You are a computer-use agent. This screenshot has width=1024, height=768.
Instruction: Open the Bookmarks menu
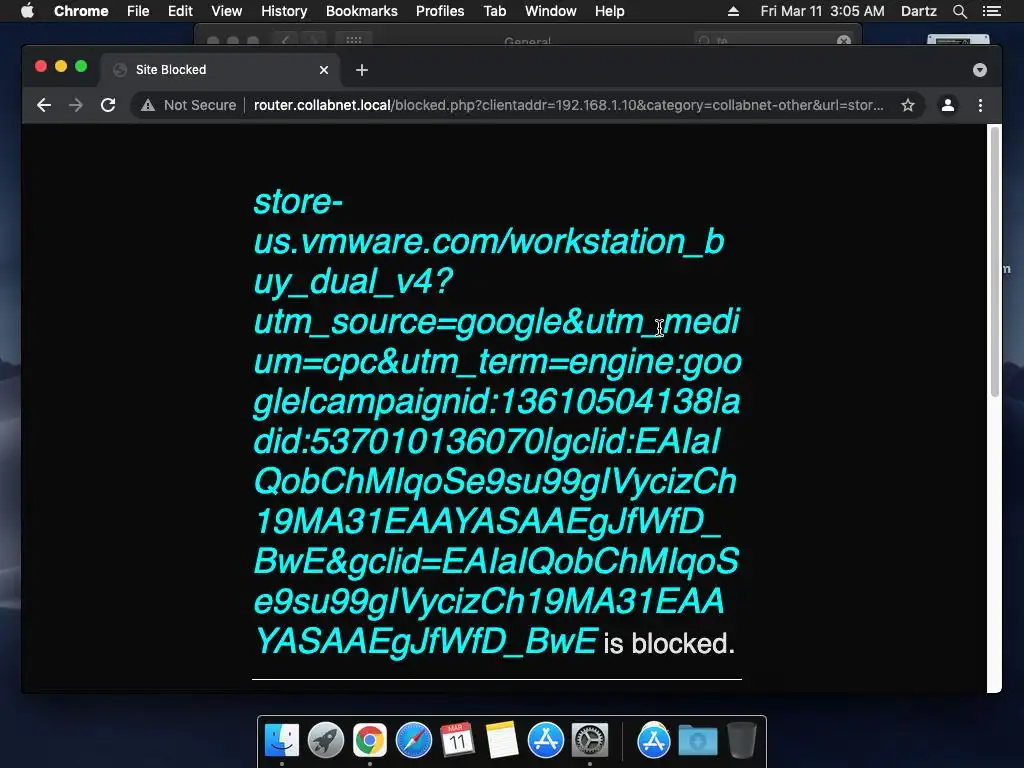click(x=362, y=11)
